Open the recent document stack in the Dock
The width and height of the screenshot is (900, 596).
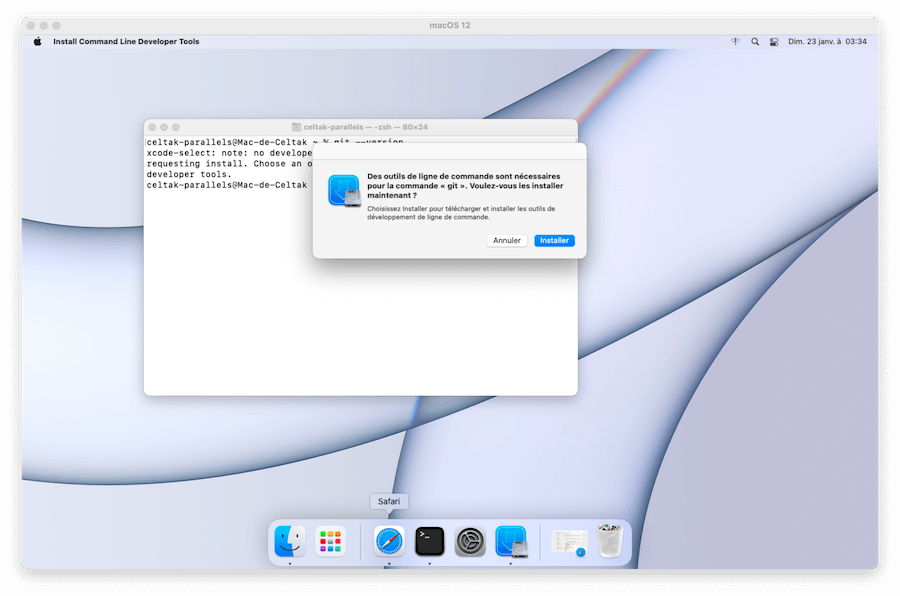coord(569,543)
